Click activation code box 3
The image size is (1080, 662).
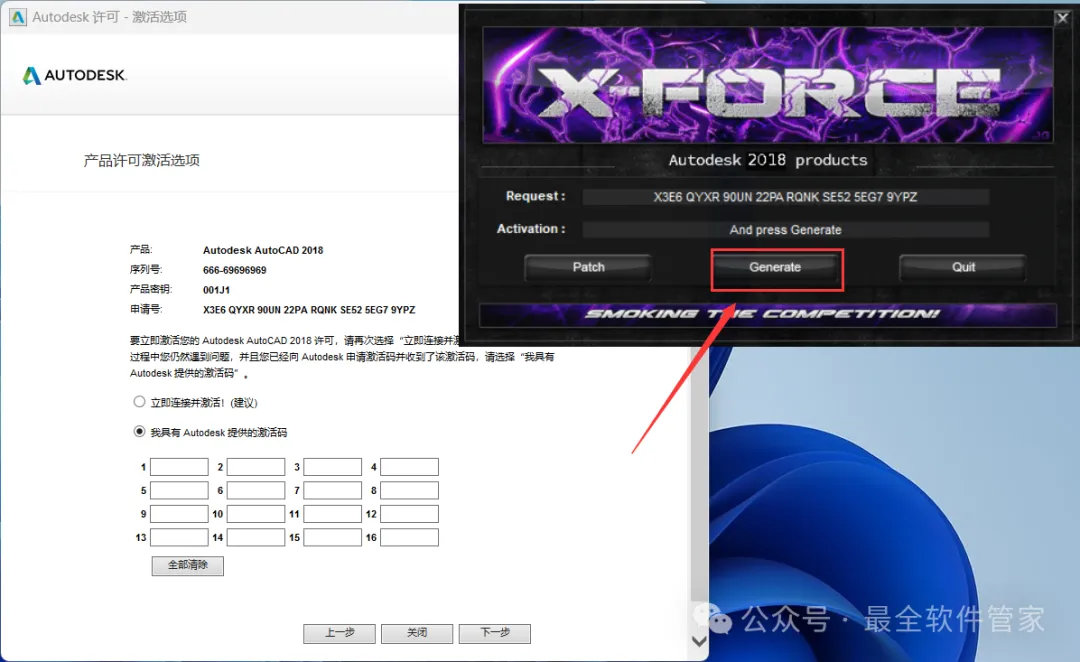[333, 467]
